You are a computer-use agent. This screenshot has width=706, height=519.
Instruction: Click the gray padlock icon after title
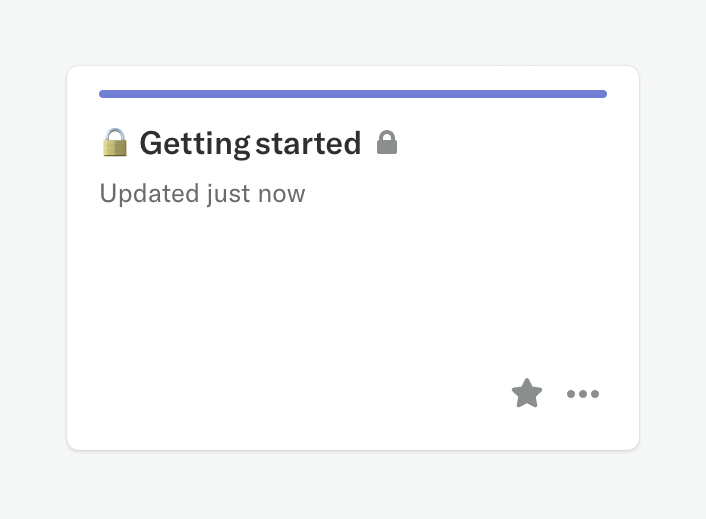[x=387, y=143]
